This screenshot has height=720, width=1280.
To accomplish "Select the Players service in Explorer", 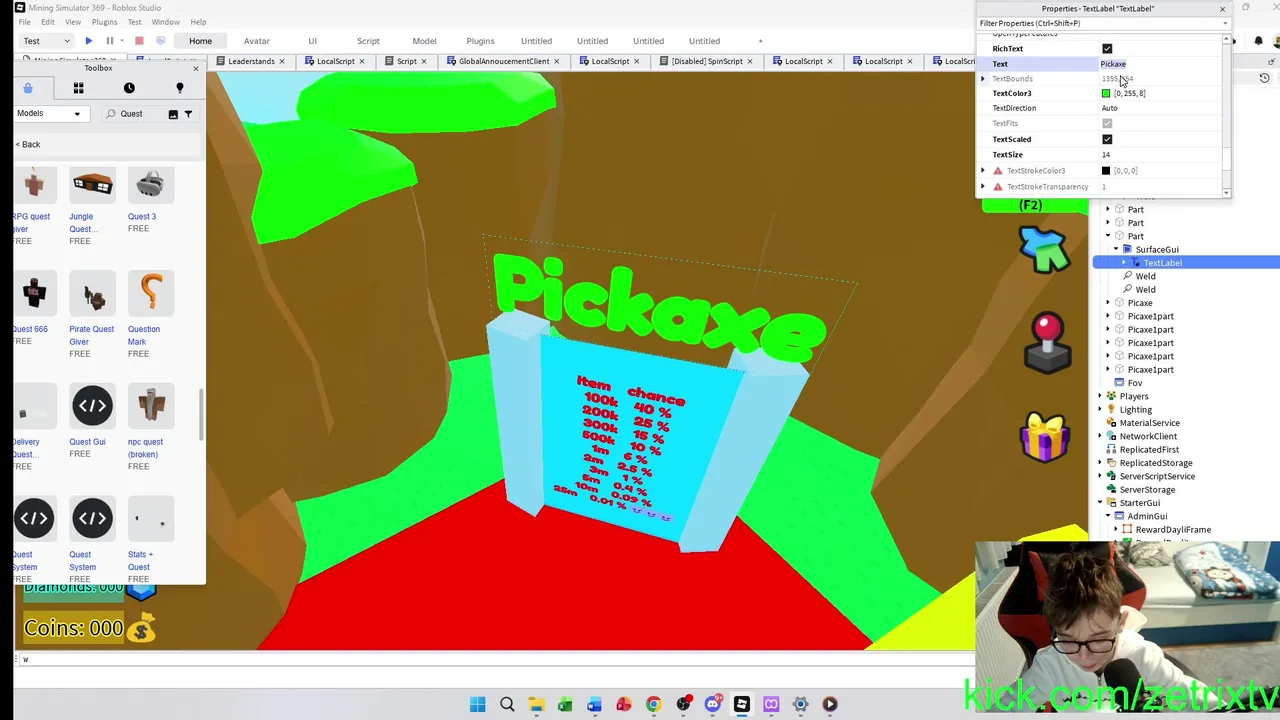I will 1134,396.
